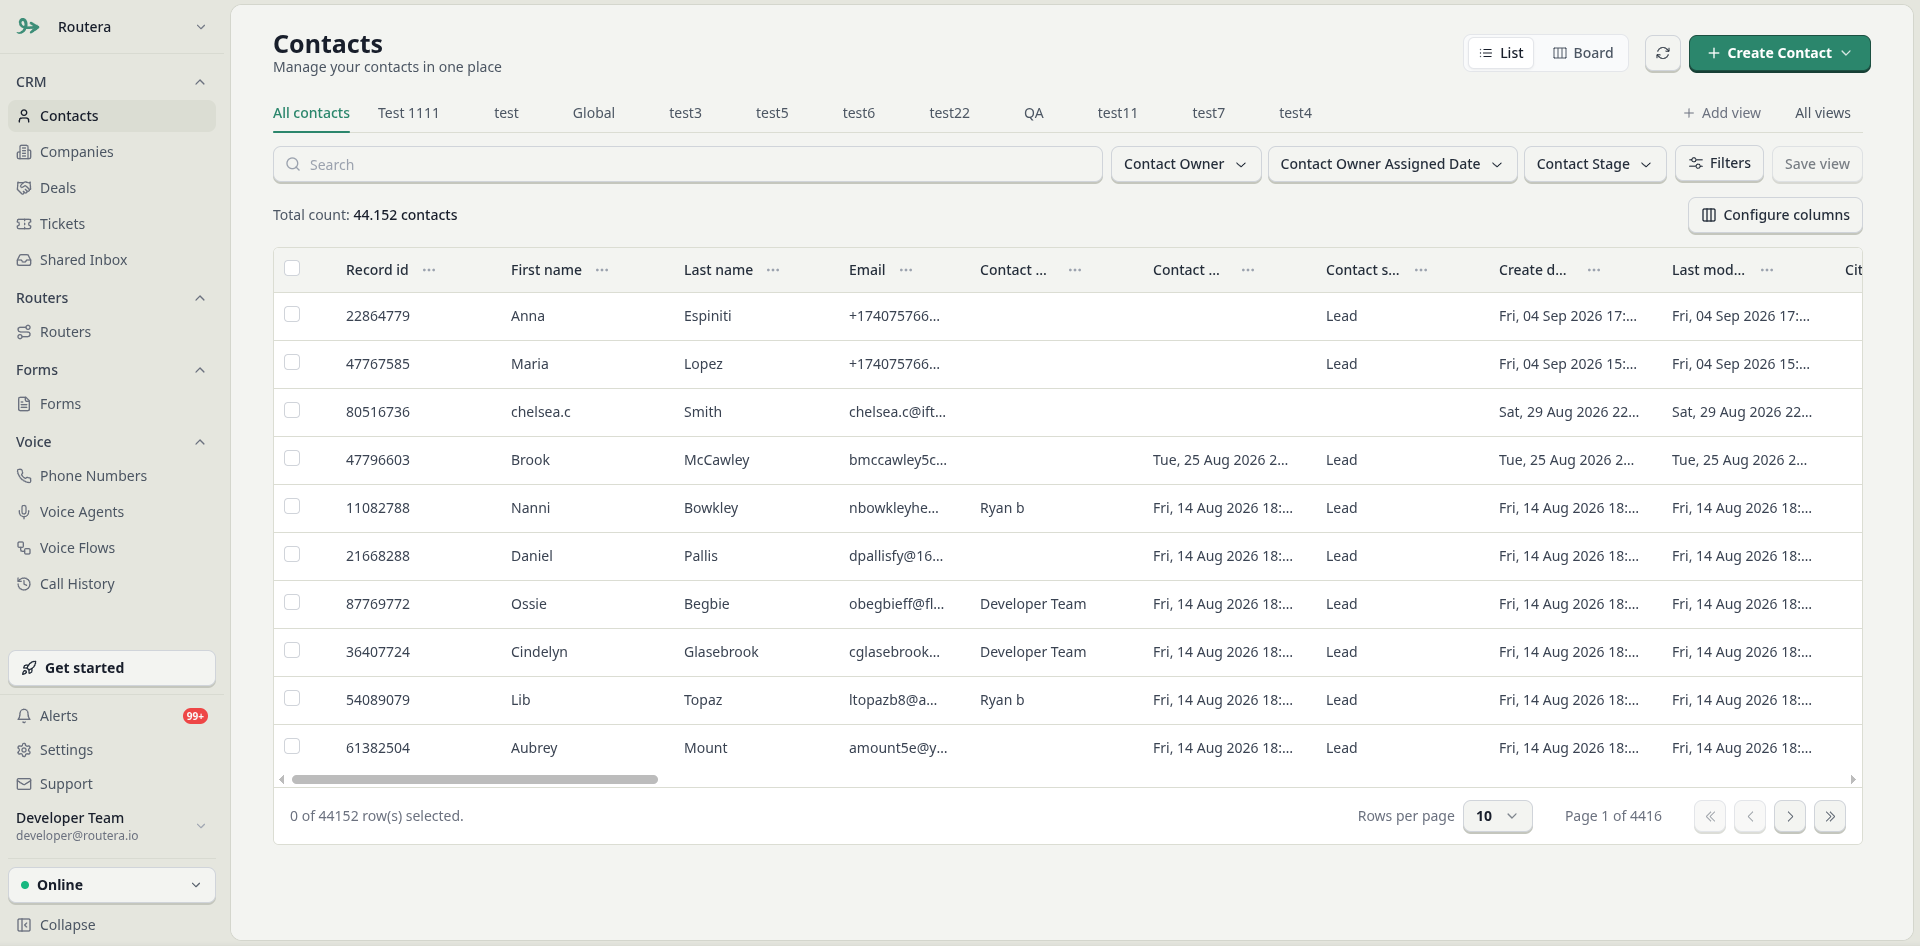The image size is (1920, 946).
Task: Open the Contact Owner filter dropdown
Action: (x=1185, y=164)
